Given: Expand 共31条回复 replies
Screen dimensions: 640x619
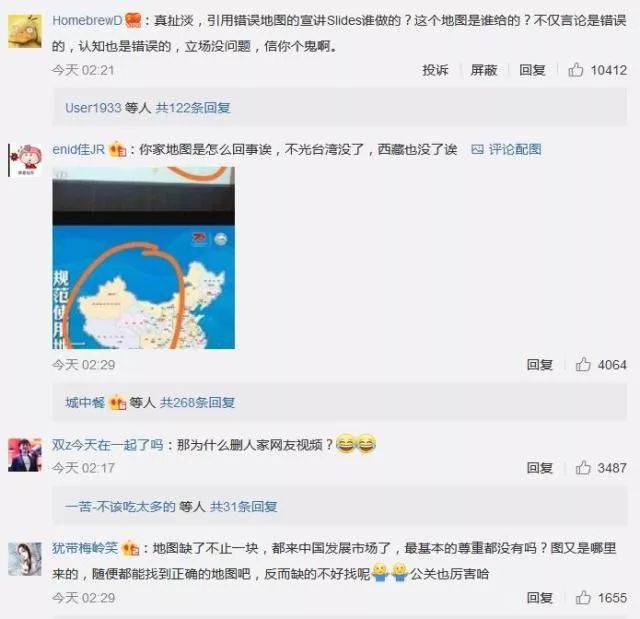Looking at the screenshot, I should point(244,506).
